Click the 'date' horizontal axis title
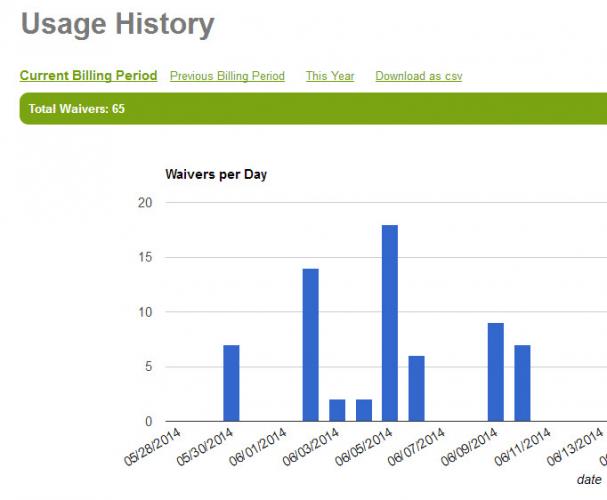The image size is (607, 500). tap(588, 480)
